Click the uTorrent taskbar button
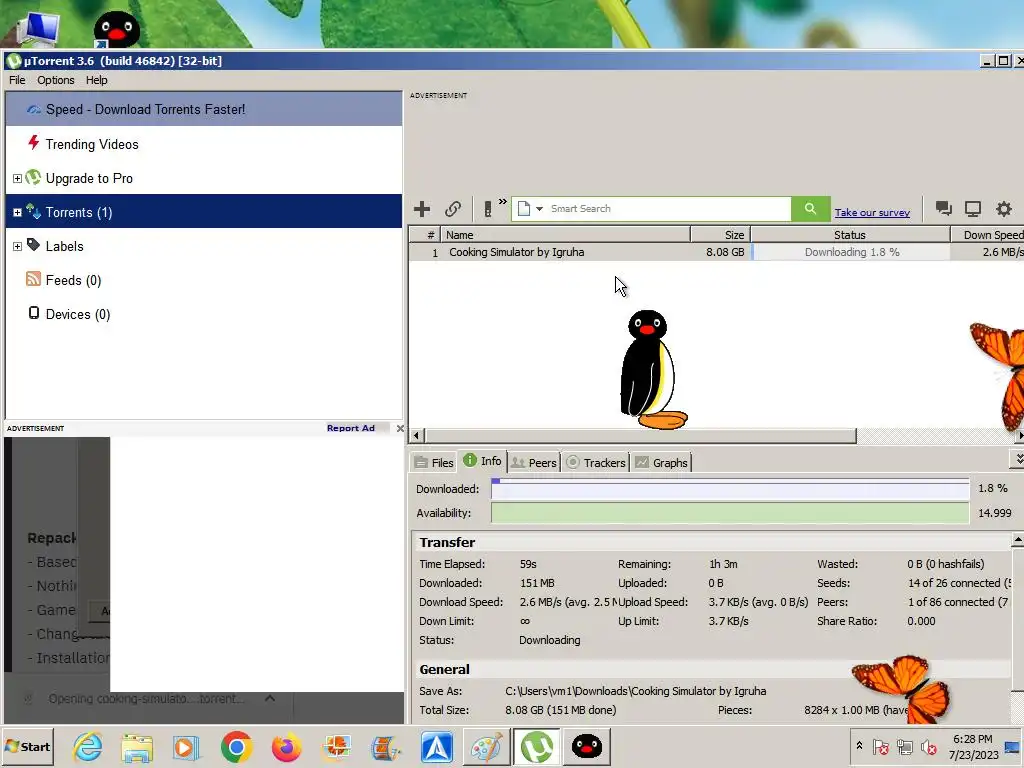This screenshot has width=1024, height=768. [x=537, y=746]
